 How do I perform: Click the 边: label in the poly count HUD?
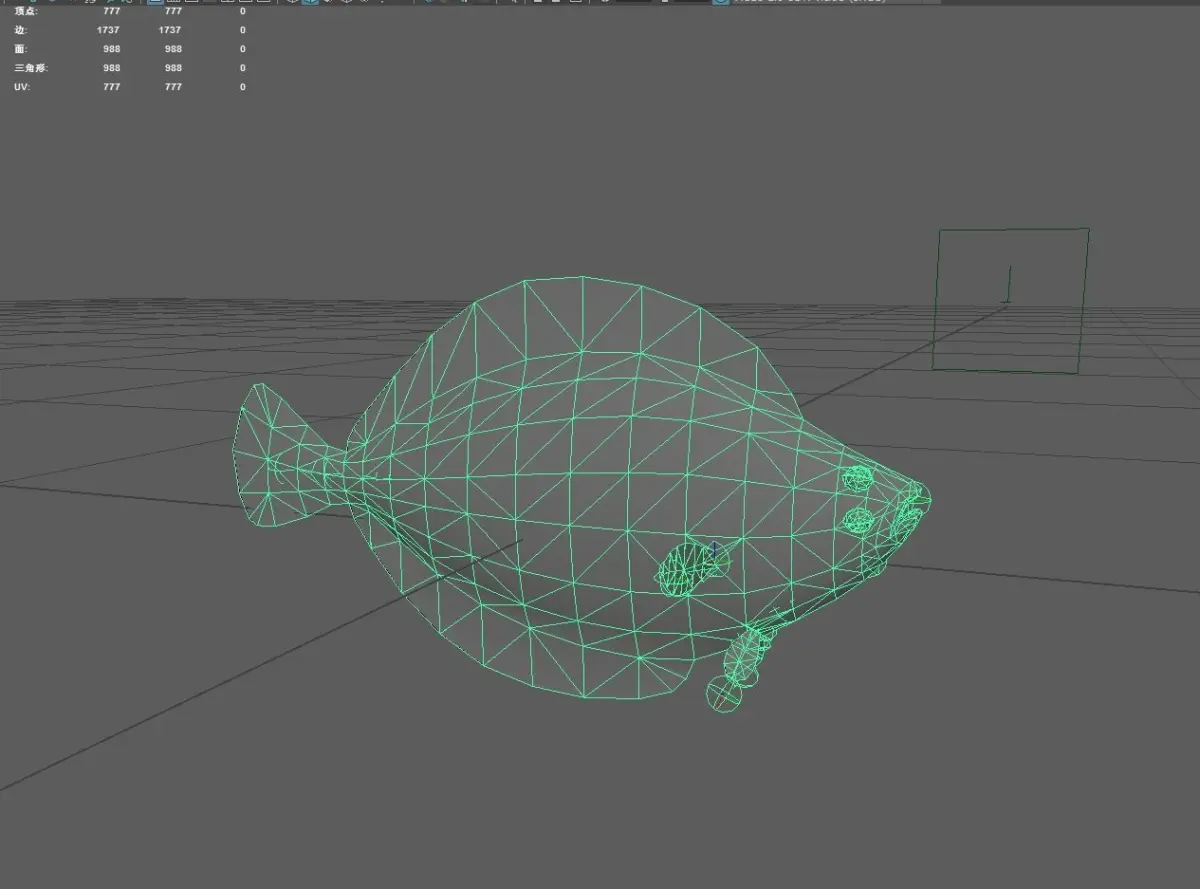pos(21,30)
